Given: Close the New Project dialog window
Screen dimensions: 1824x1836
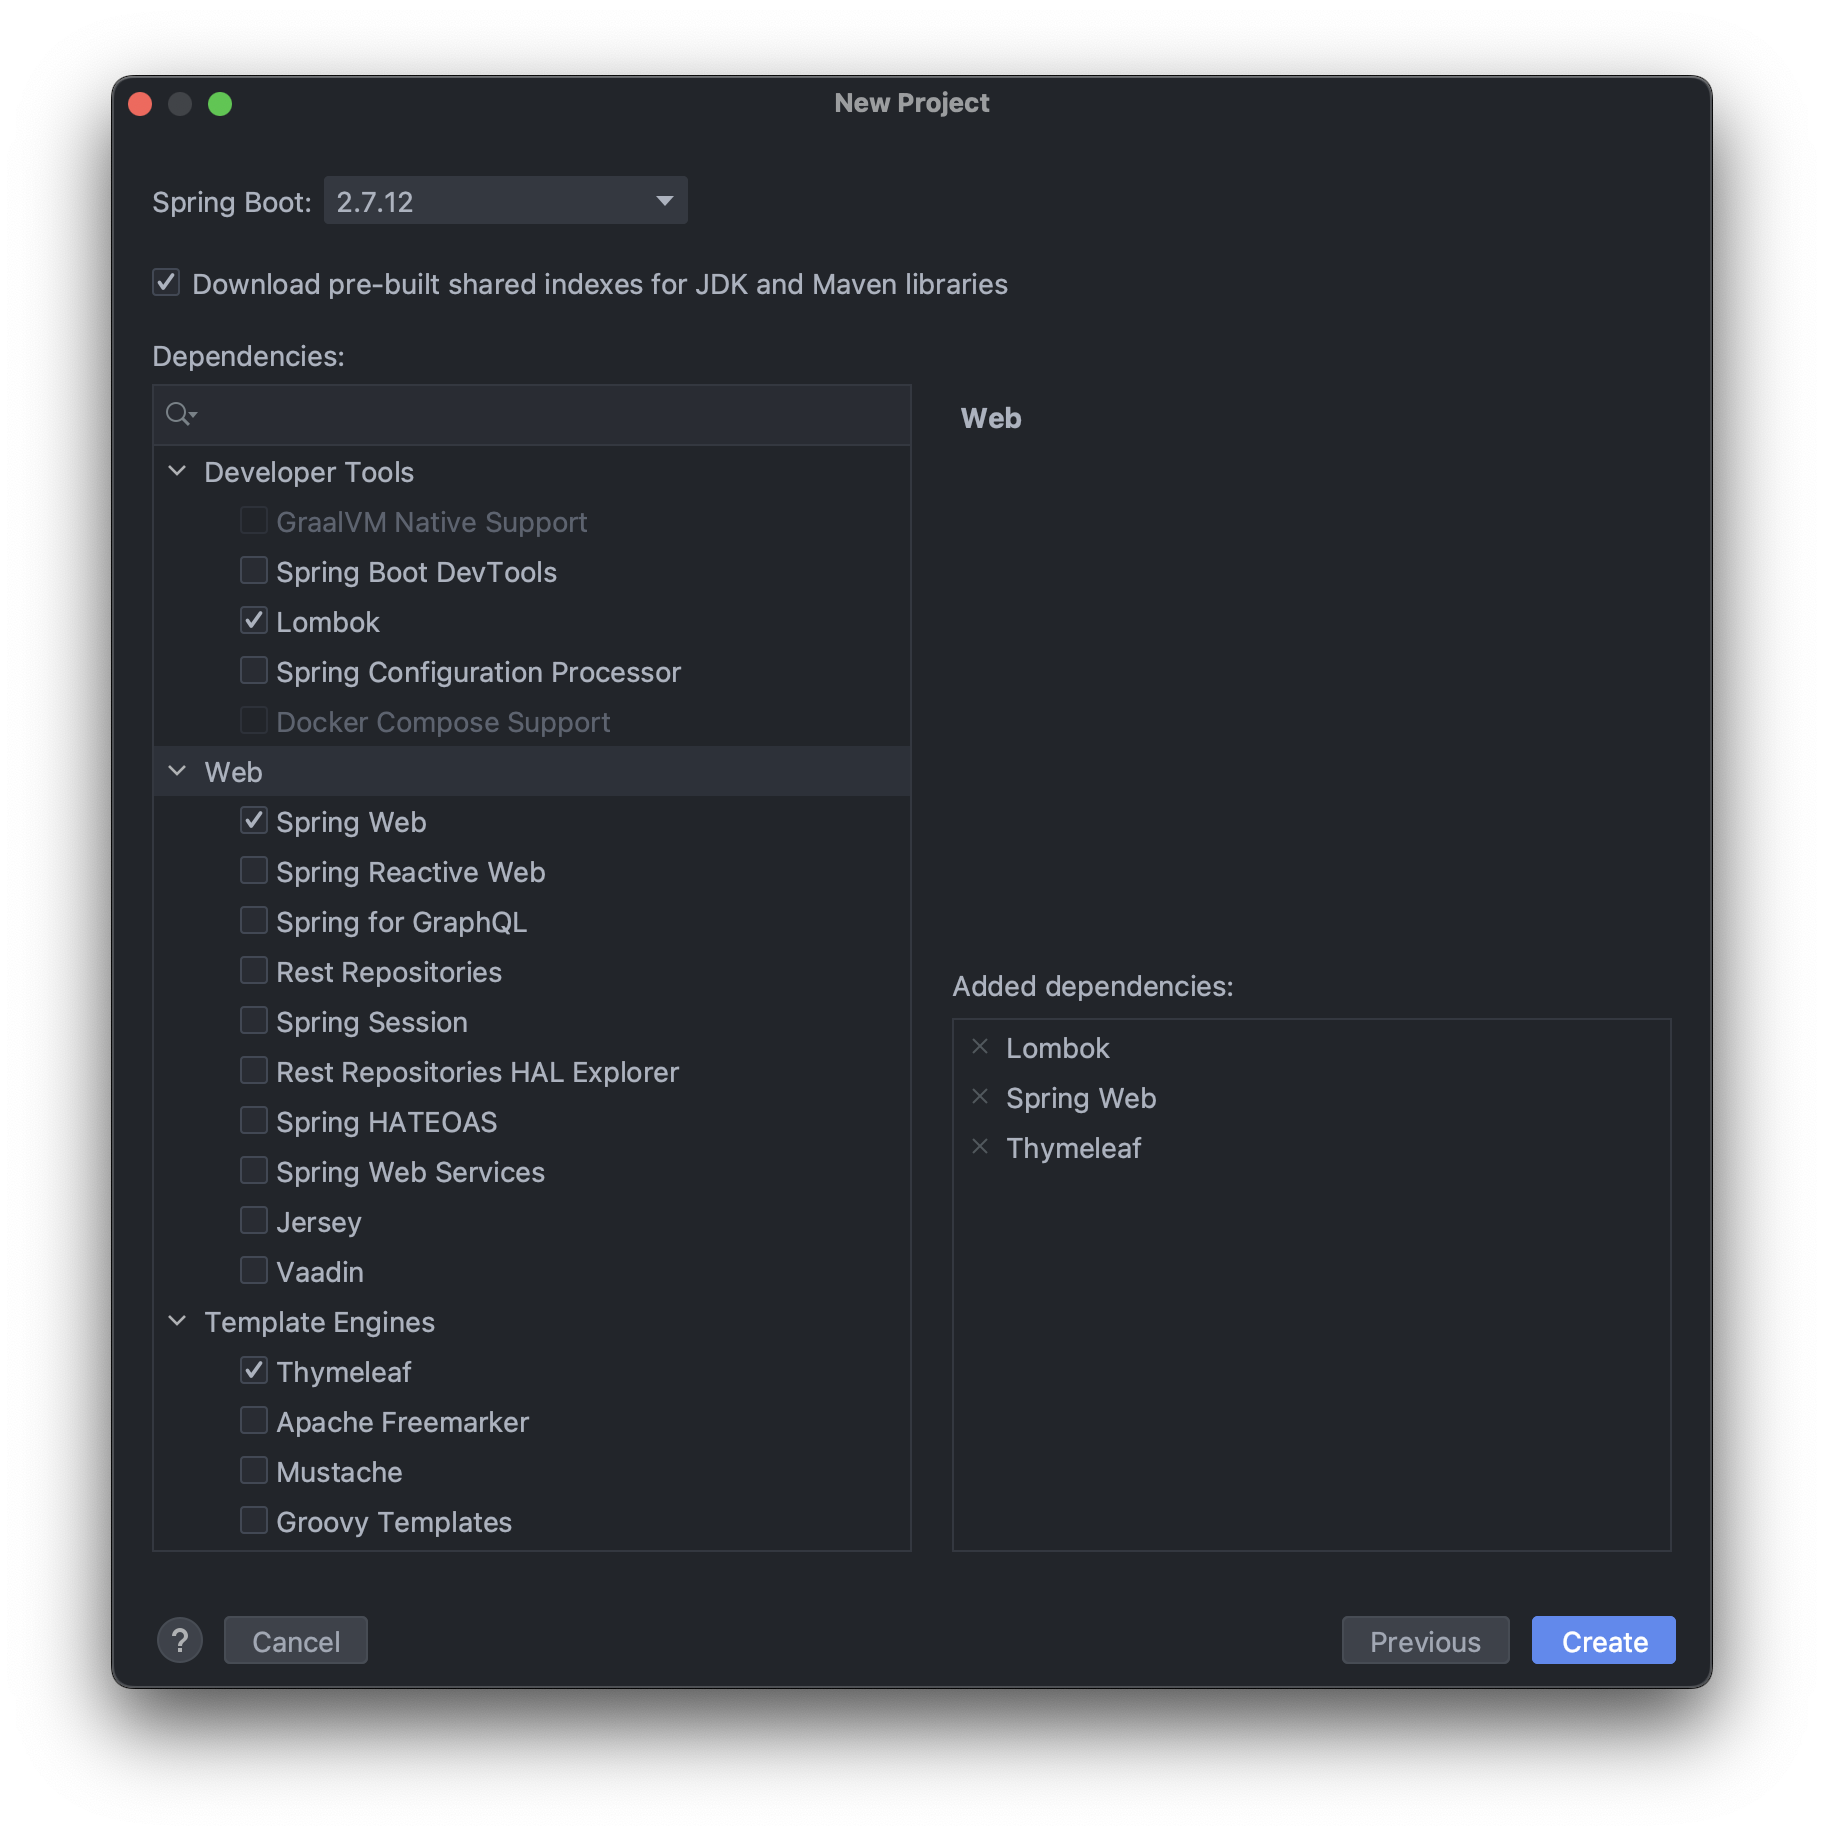Looking at the screenshot, I should 140,104.
